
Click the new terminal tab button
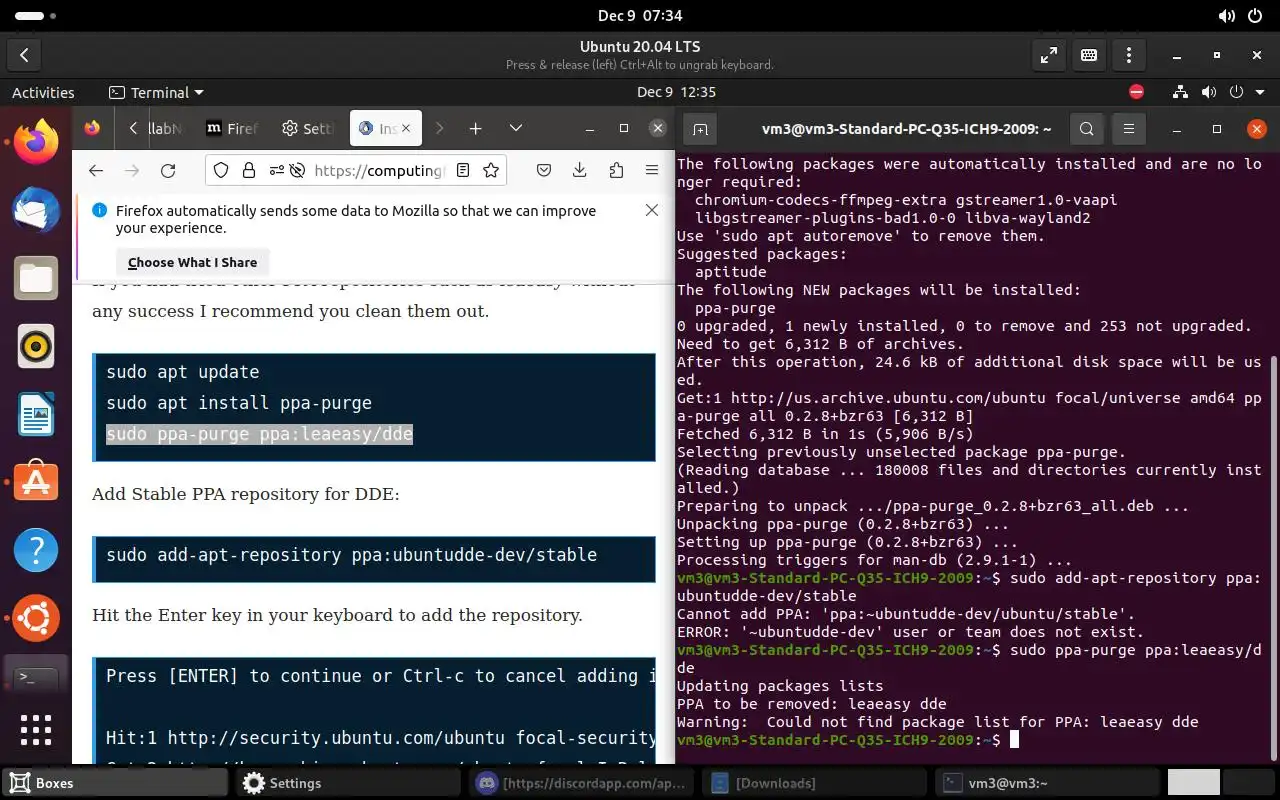pyautogui.click(x=700, y=129)
